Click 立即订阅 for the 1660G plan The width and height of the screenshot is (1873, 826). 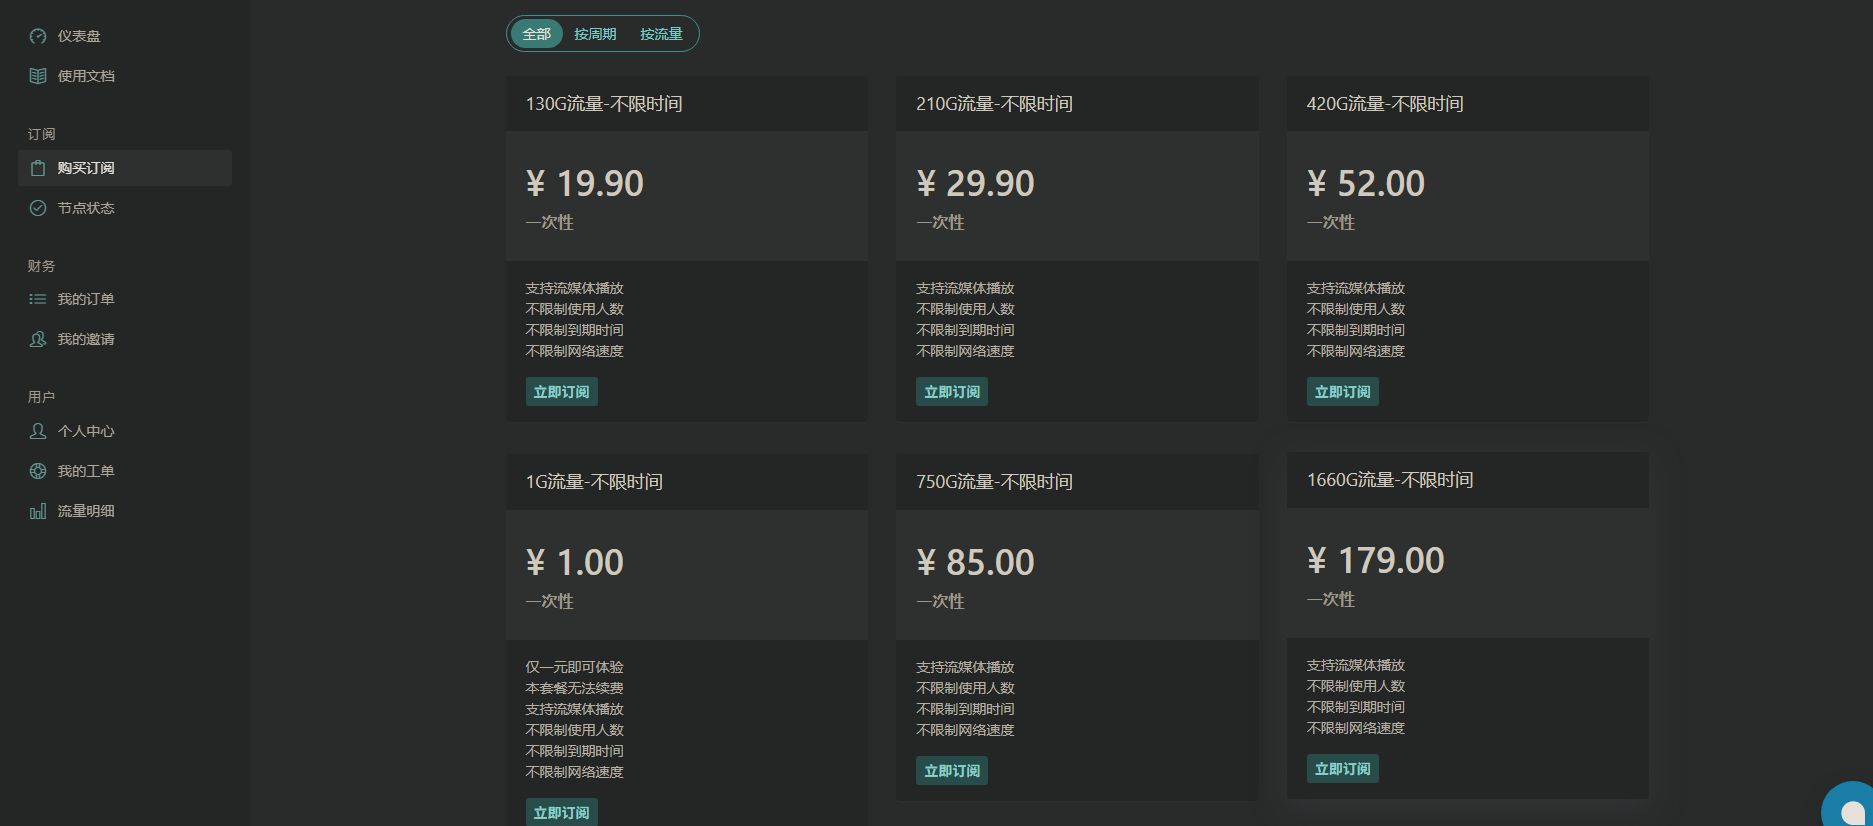point(1343,769)
